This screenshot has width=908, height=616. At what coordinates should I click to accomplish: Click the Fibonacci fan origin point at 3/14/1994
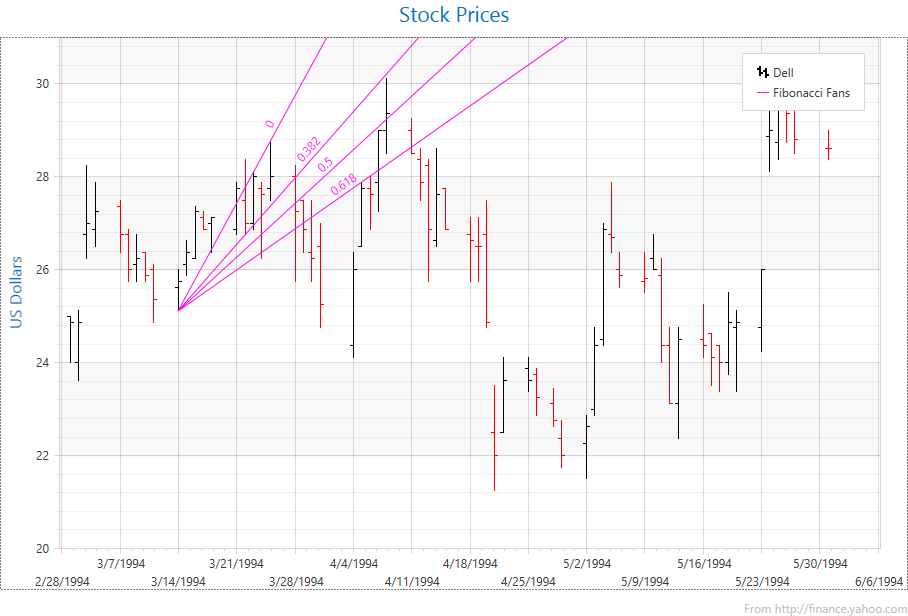pos(178,311)
